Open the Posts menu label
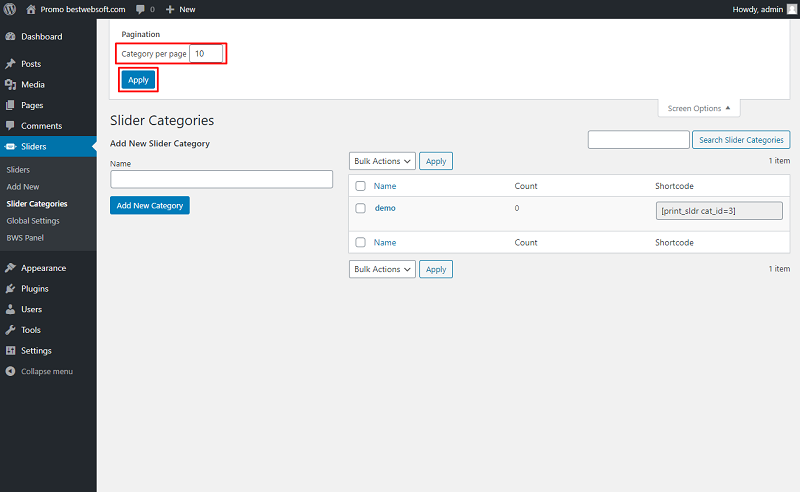The width and height of the screenshot is (800, 492). pos(31,64)
